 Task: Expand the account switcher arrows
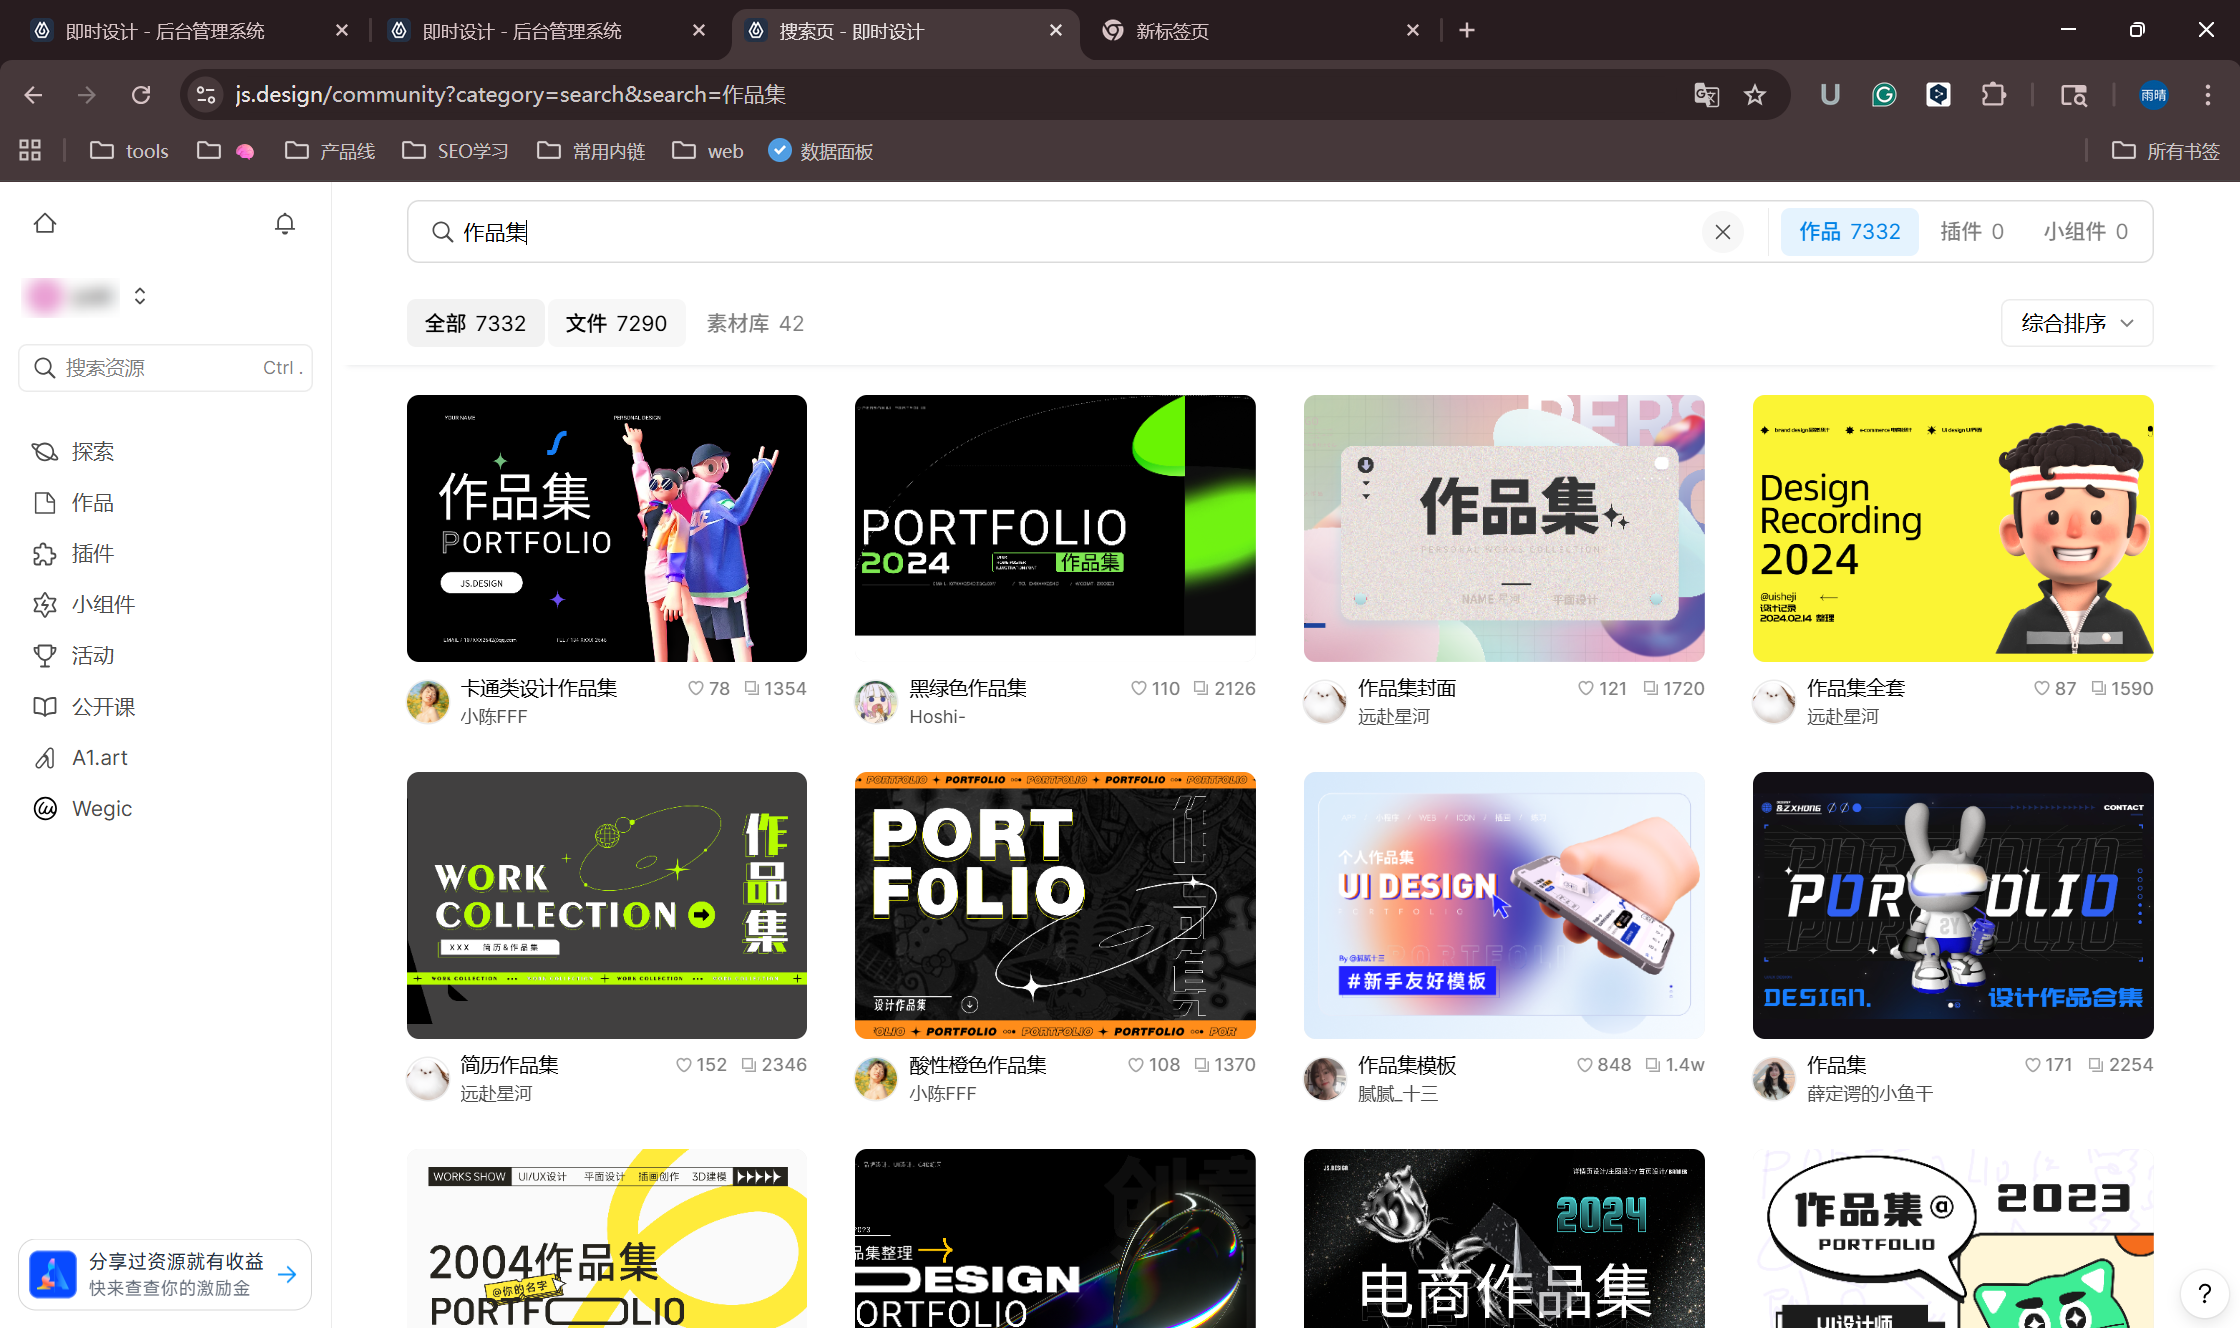point(140,296)
